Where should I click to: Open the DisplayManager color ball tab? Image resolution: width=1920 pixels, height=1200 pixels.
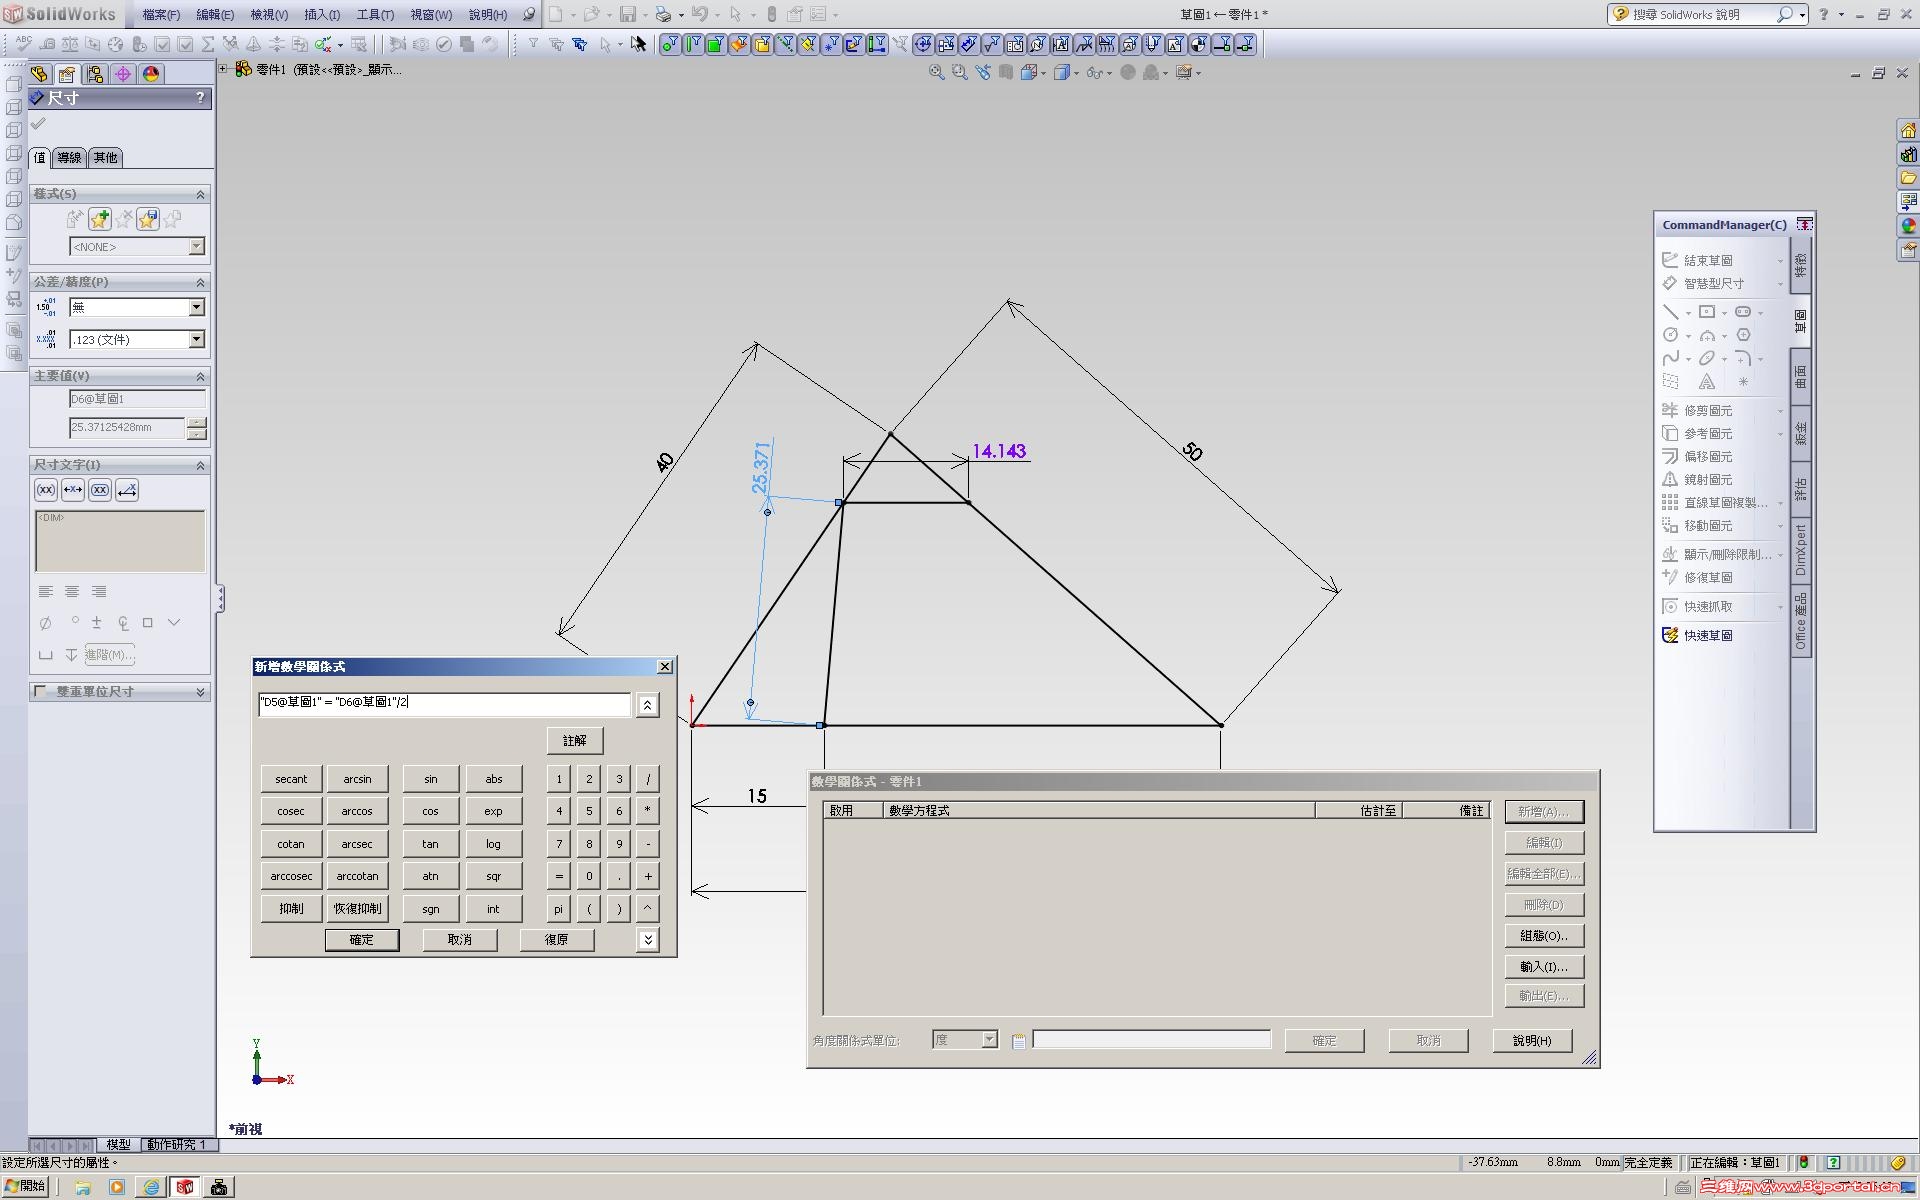coord(151,74)
